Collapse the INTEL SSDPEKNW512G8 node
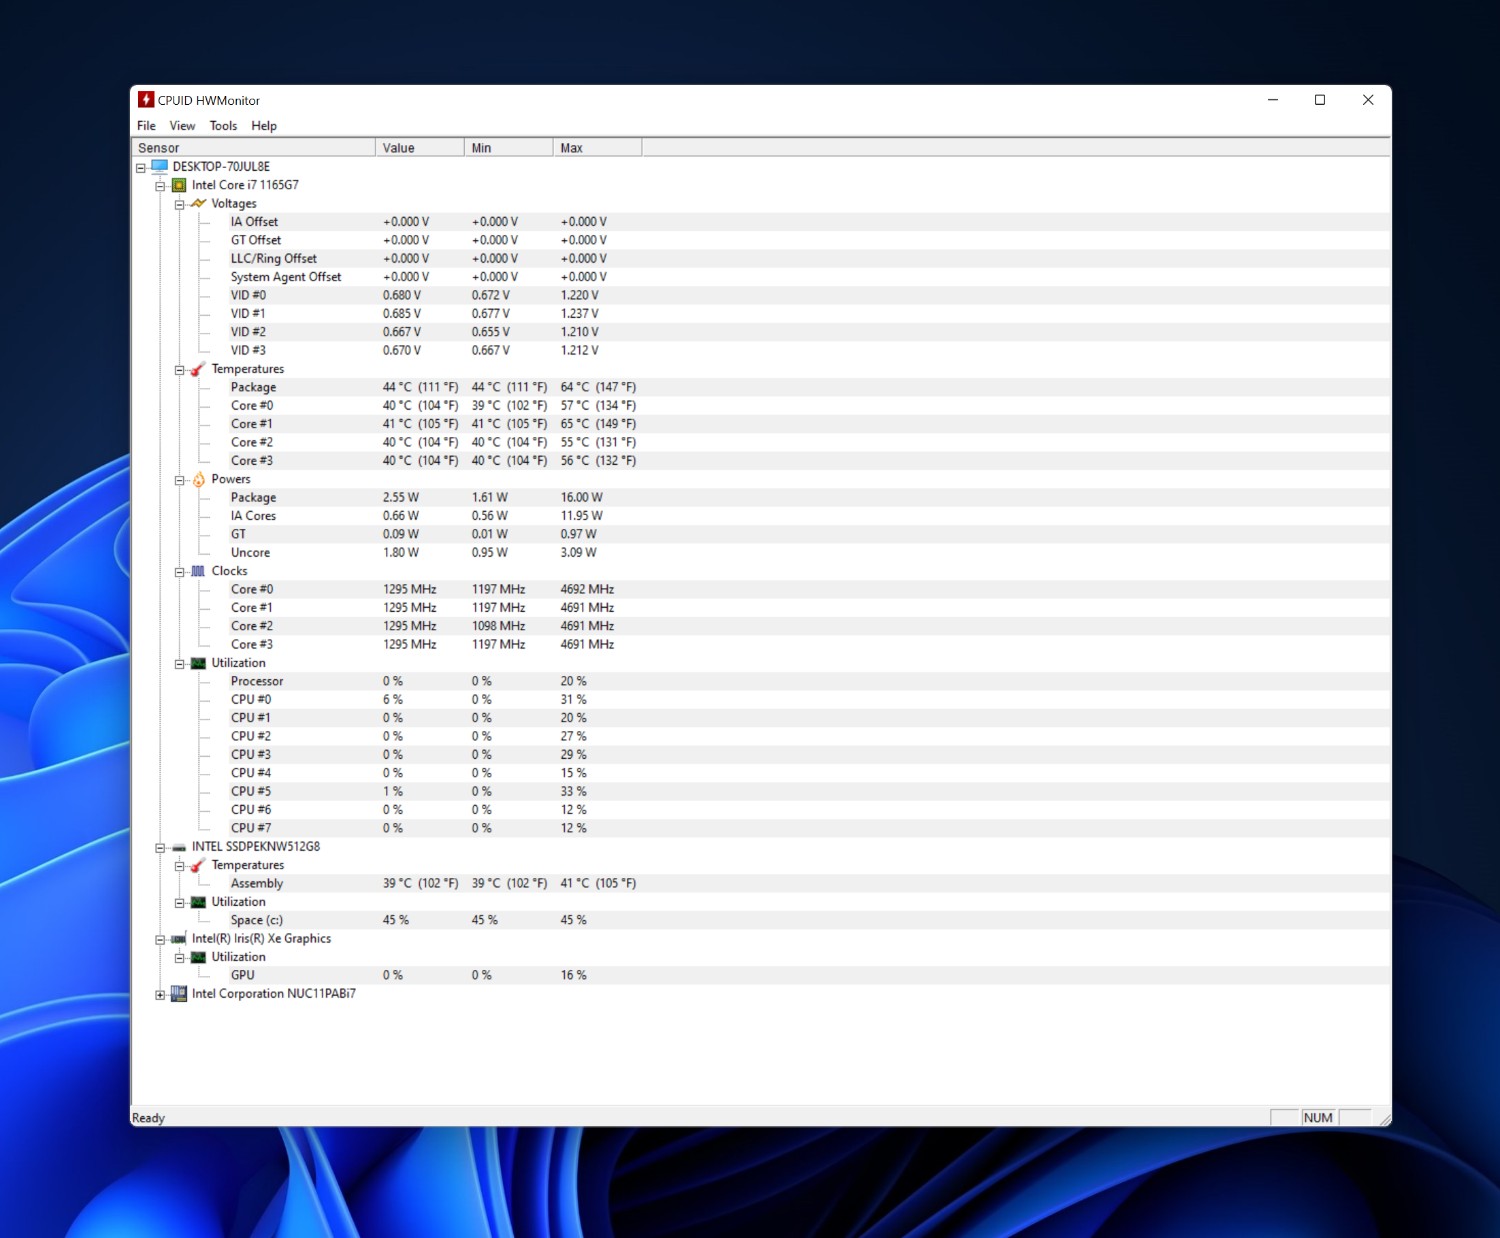The image size is (1500, 1238). point(160,848)
